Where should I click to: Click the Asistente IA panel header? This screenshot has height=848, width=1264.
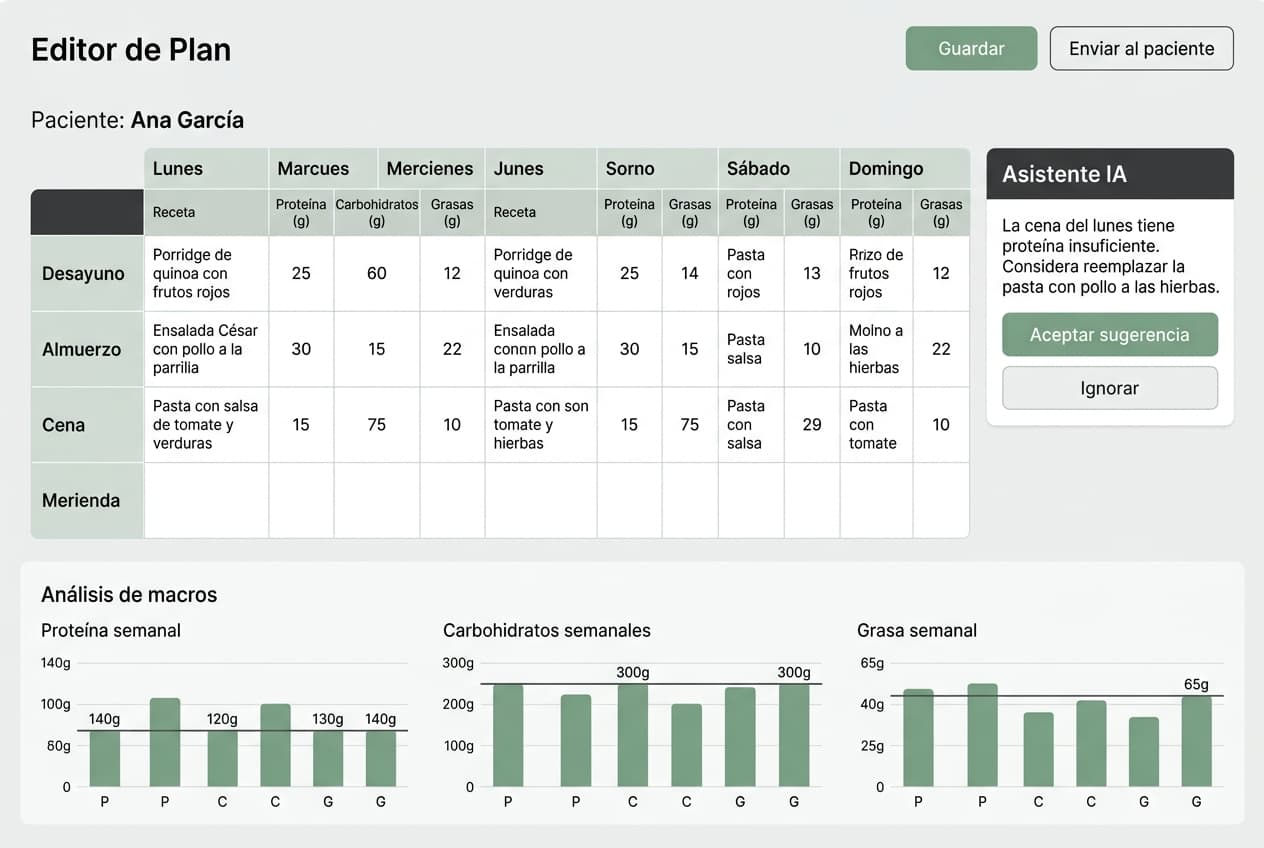coord(1110,174)
